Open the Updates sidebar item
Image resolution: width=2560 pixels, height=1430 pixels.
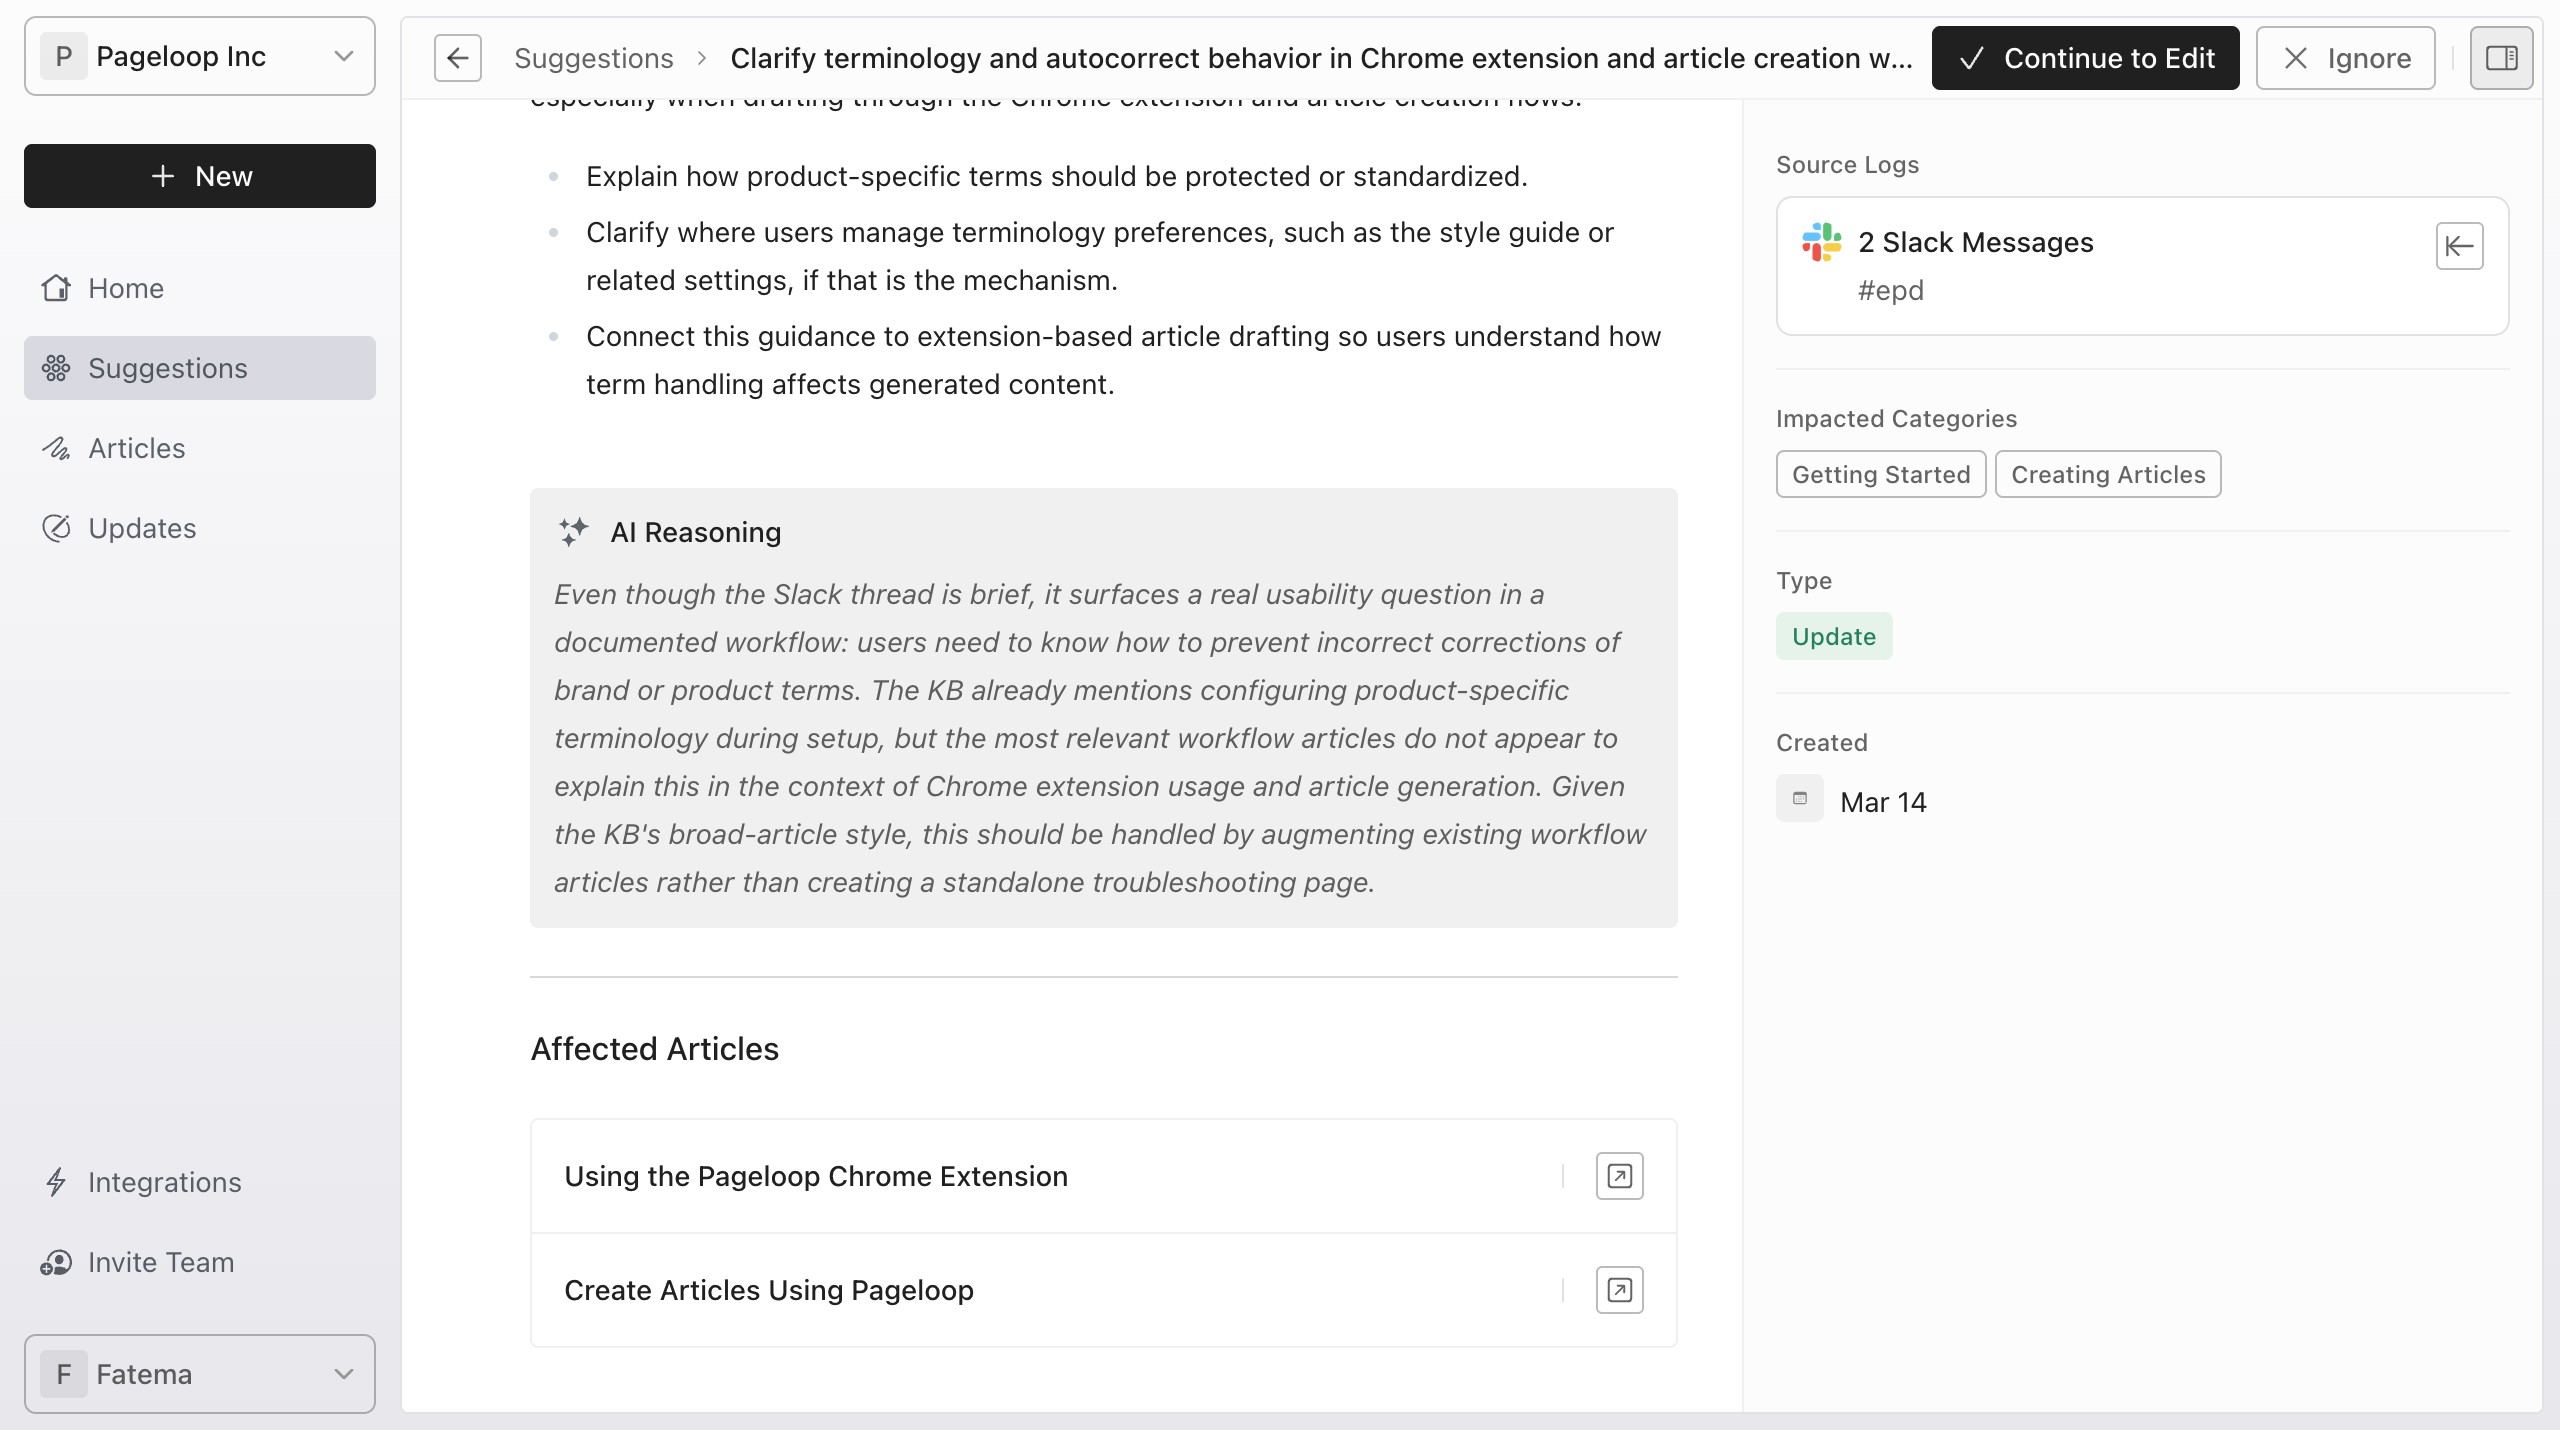[200, 528]
